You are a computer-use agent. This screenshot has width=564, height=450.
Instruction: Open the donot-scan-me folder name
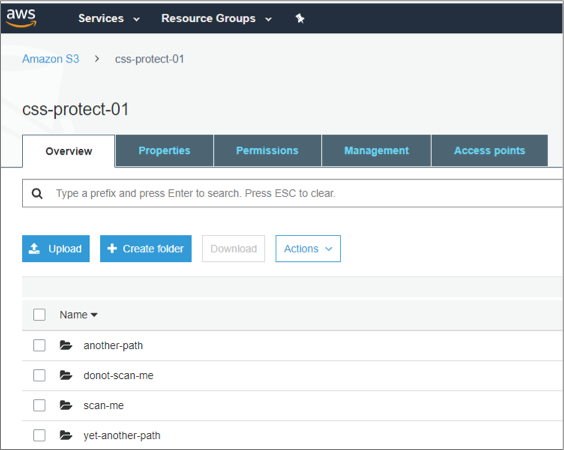pyautogui.click(x=118, y=375)
